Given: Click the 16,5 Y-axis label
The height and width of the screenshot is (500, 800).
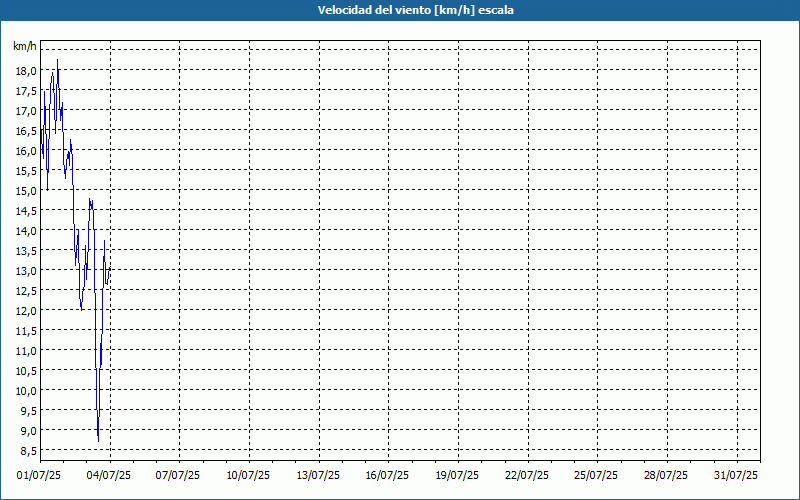Looking at the screenshot, I should [26, 131].
